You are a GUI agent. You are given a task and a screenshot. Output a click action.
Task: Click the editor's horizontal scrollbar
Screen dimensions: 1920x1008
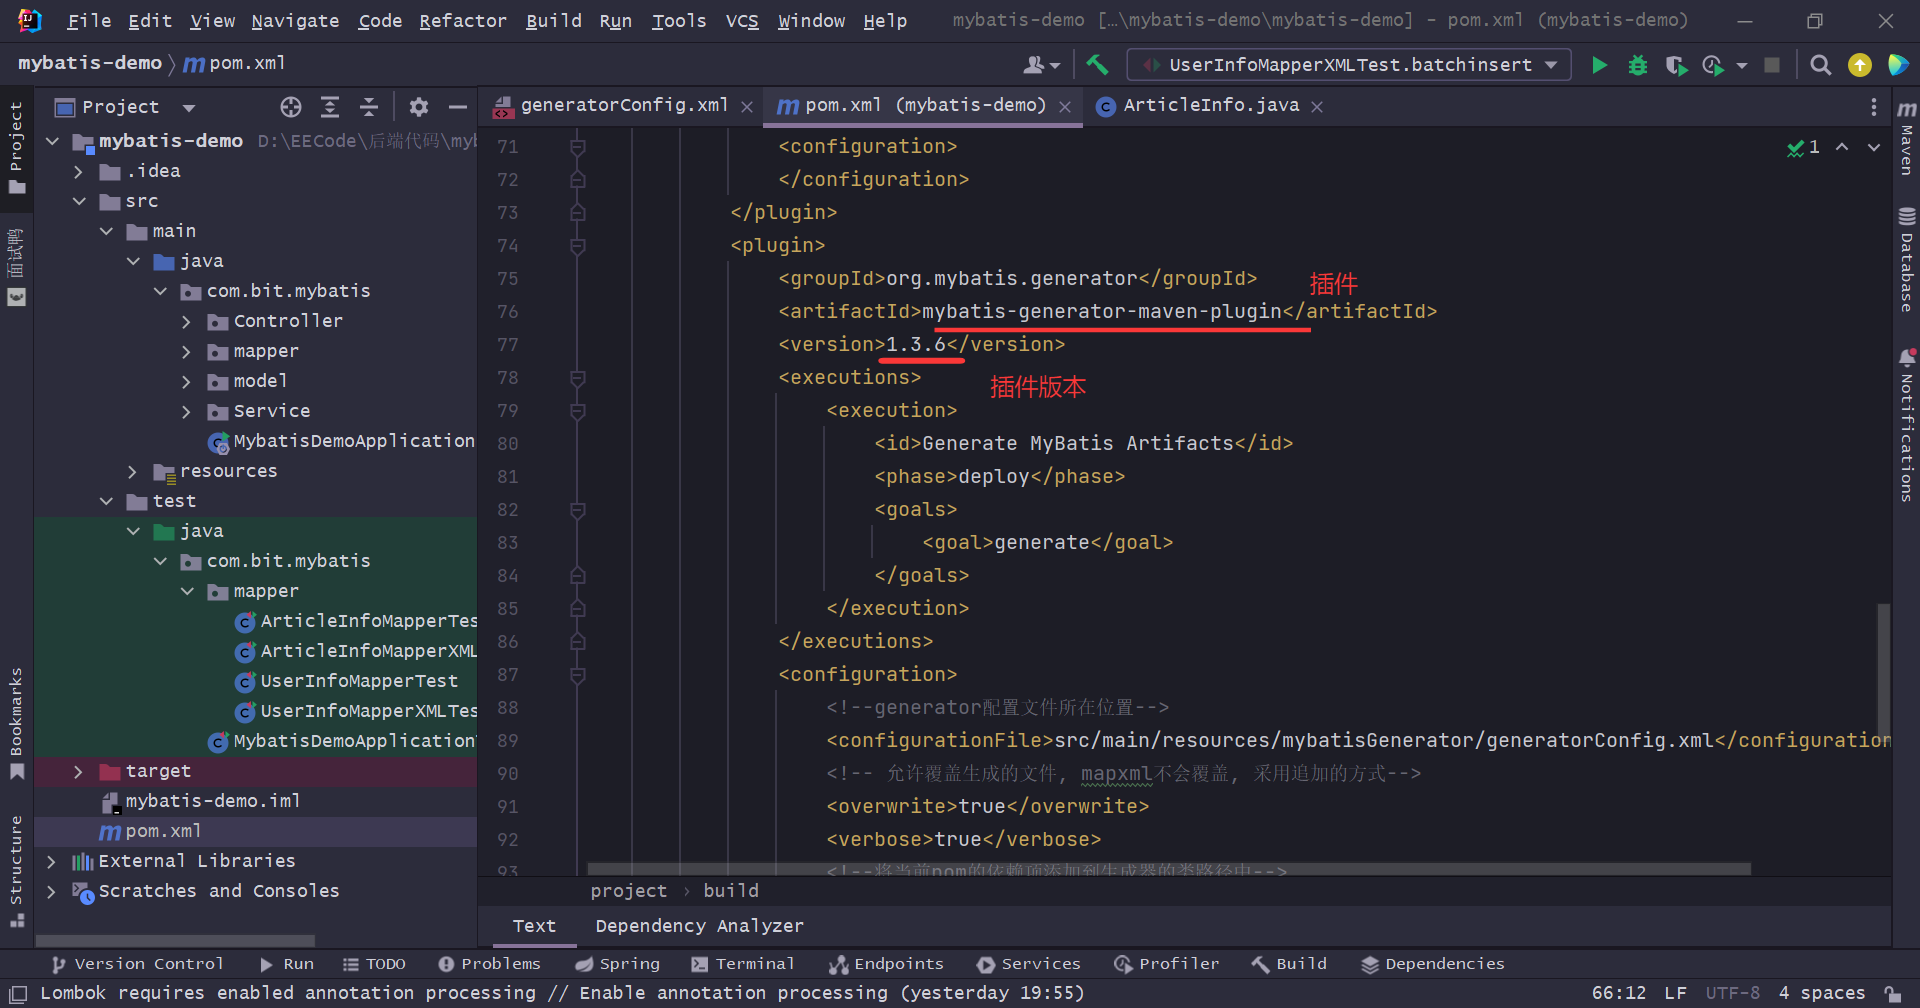coord(1169,869)
